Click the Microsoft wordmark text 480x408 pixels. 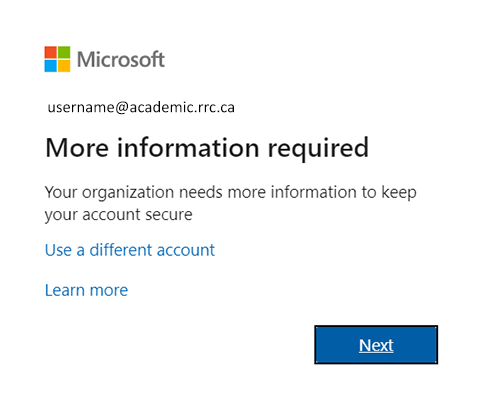(121, 59)
